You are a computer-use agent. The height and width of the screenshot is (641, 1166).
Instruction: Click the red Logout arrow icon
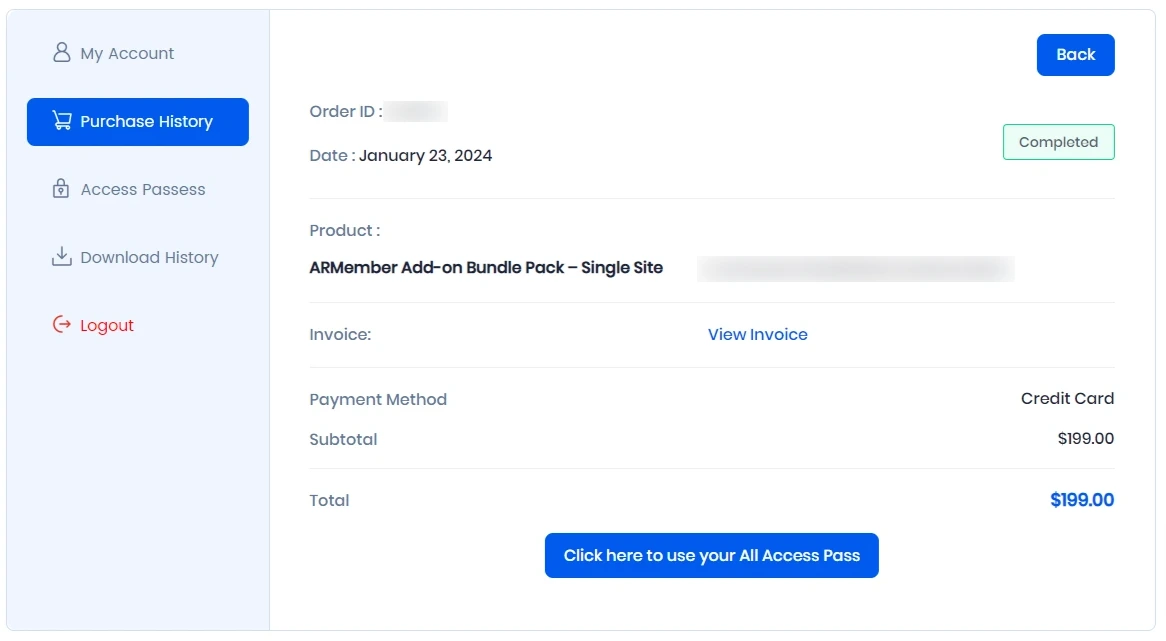coord(62,324)
